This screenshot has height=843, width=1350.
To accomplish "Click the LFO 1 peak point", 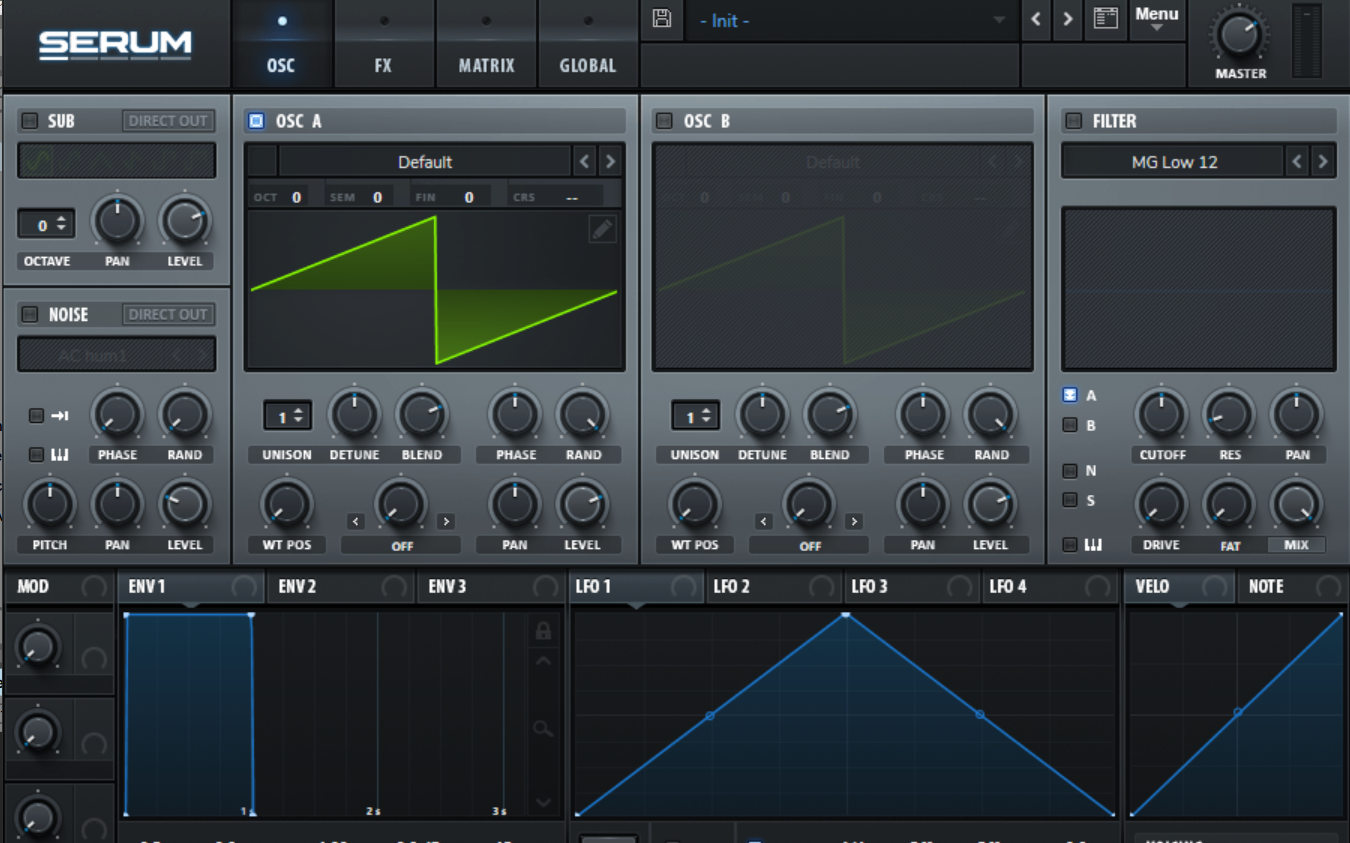I will [846, 614].
